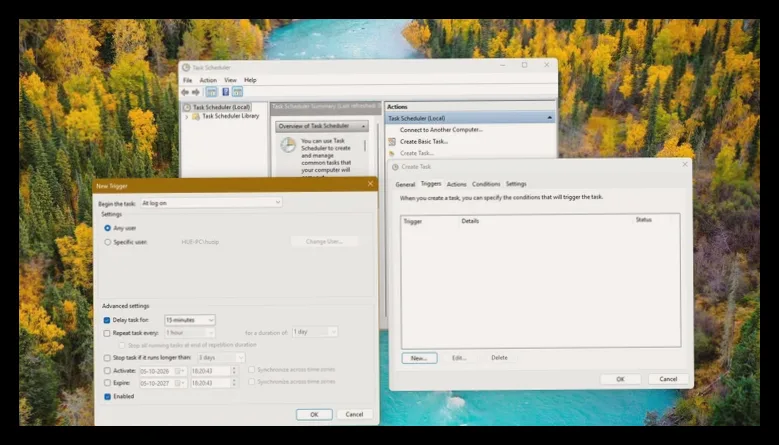Click the New... button in Triggers tab

(419, 358)
